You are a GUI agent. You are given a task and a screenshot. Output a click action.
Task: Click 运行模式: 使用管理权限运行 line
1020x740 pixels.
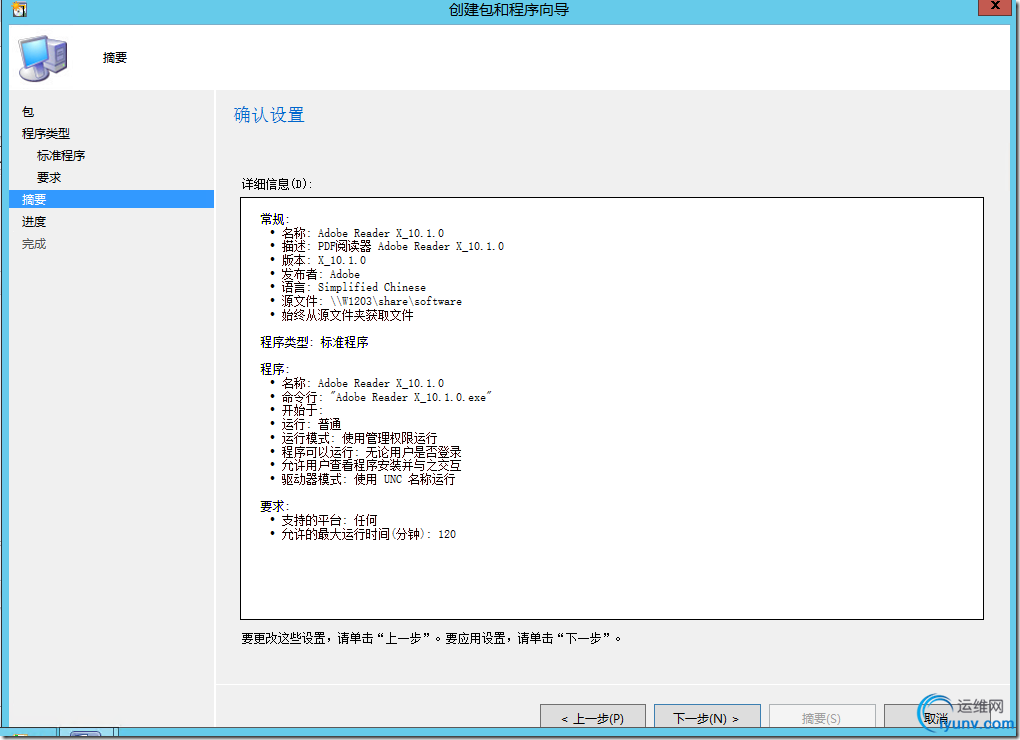(359, 438)
